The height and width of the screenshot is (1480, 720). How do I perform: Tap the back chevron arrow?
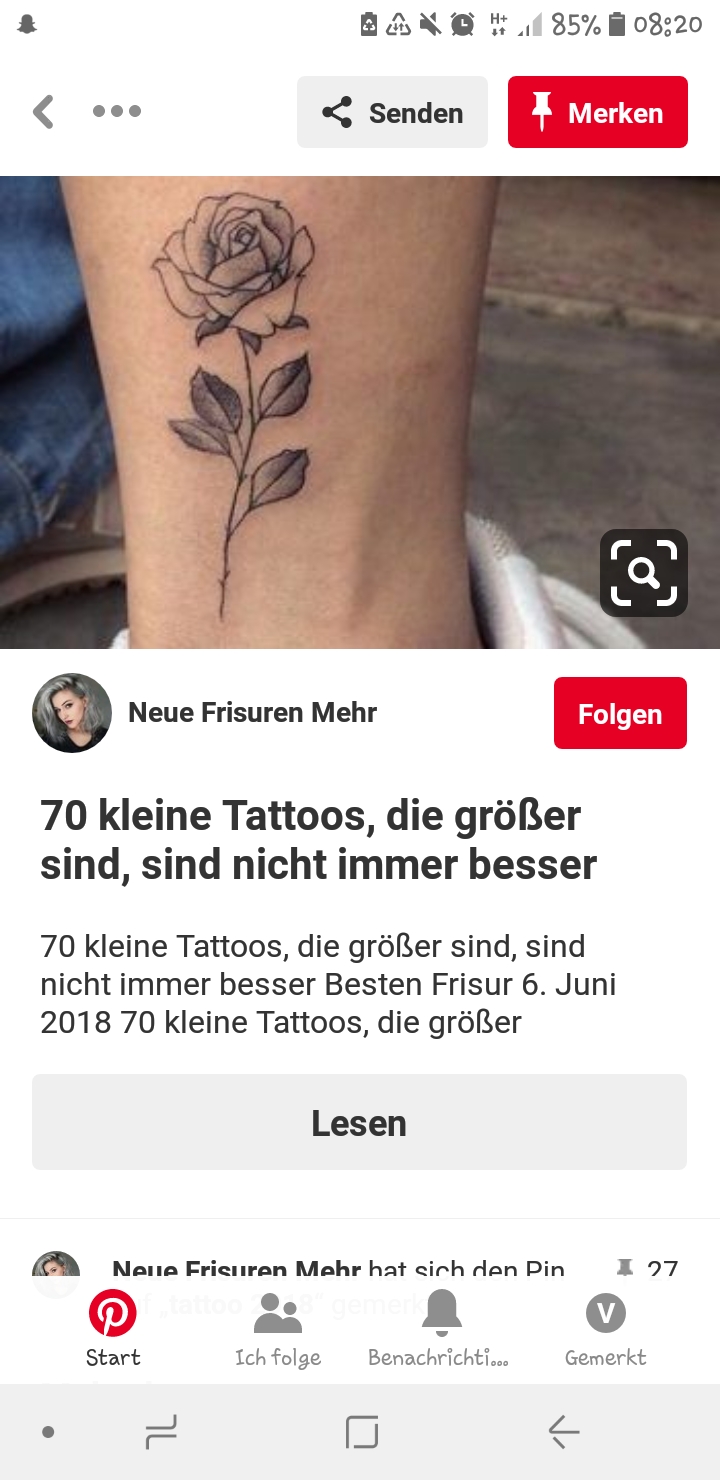pyautogui.click(x=43, y=112)
